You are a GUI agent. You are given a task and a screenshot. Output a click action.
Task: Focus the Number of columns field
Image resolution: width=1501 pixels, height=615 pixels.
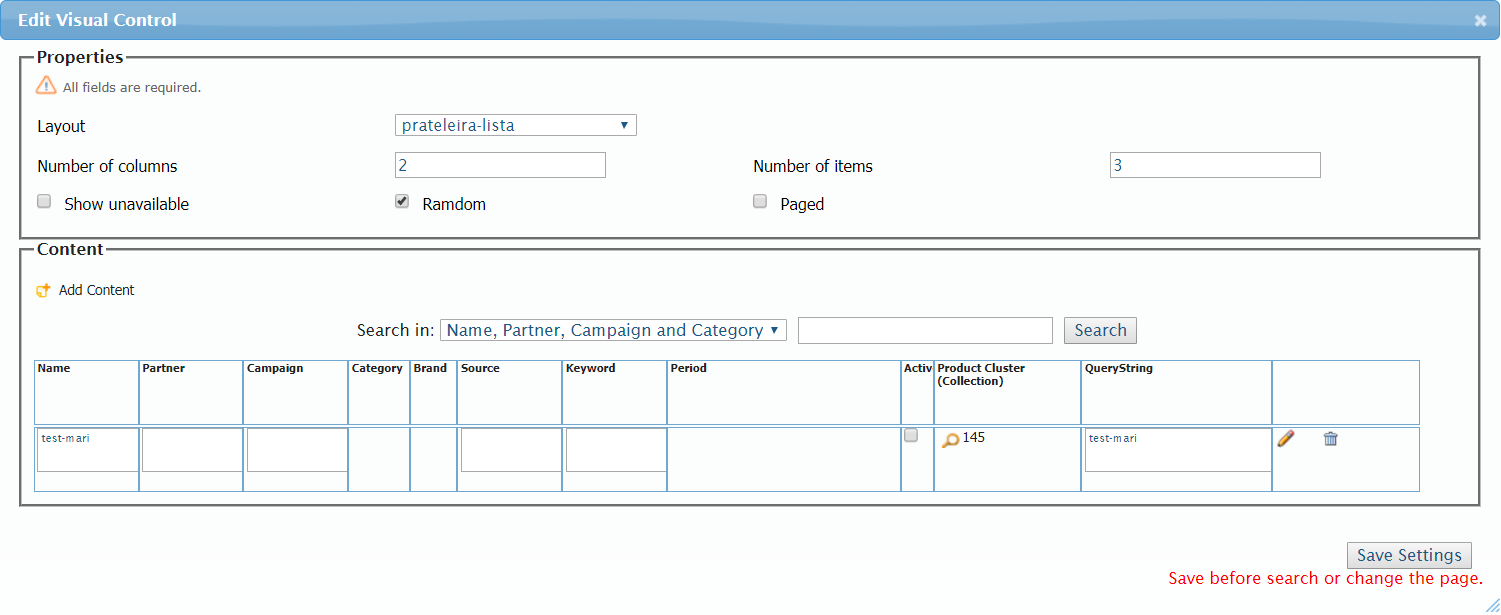[x=500, y=165]
